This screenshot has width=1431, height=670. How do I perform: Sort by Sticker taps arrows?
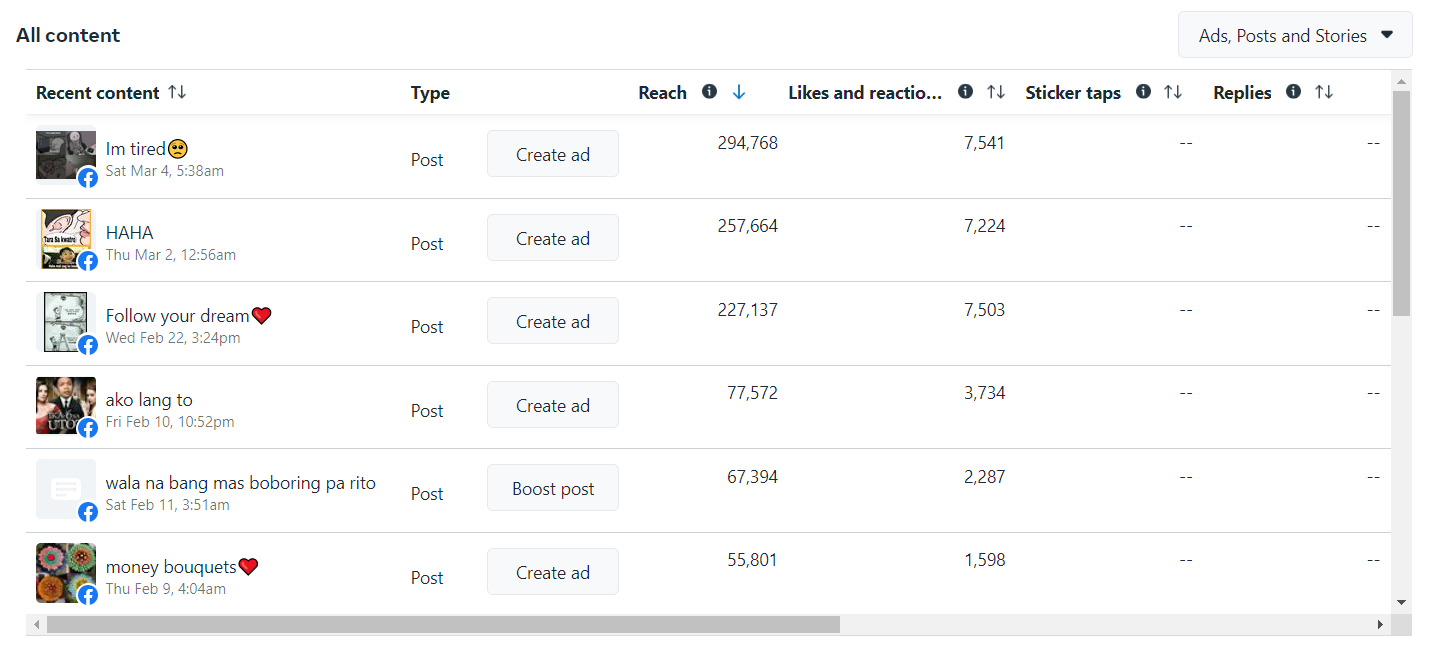coord(1173,92)
